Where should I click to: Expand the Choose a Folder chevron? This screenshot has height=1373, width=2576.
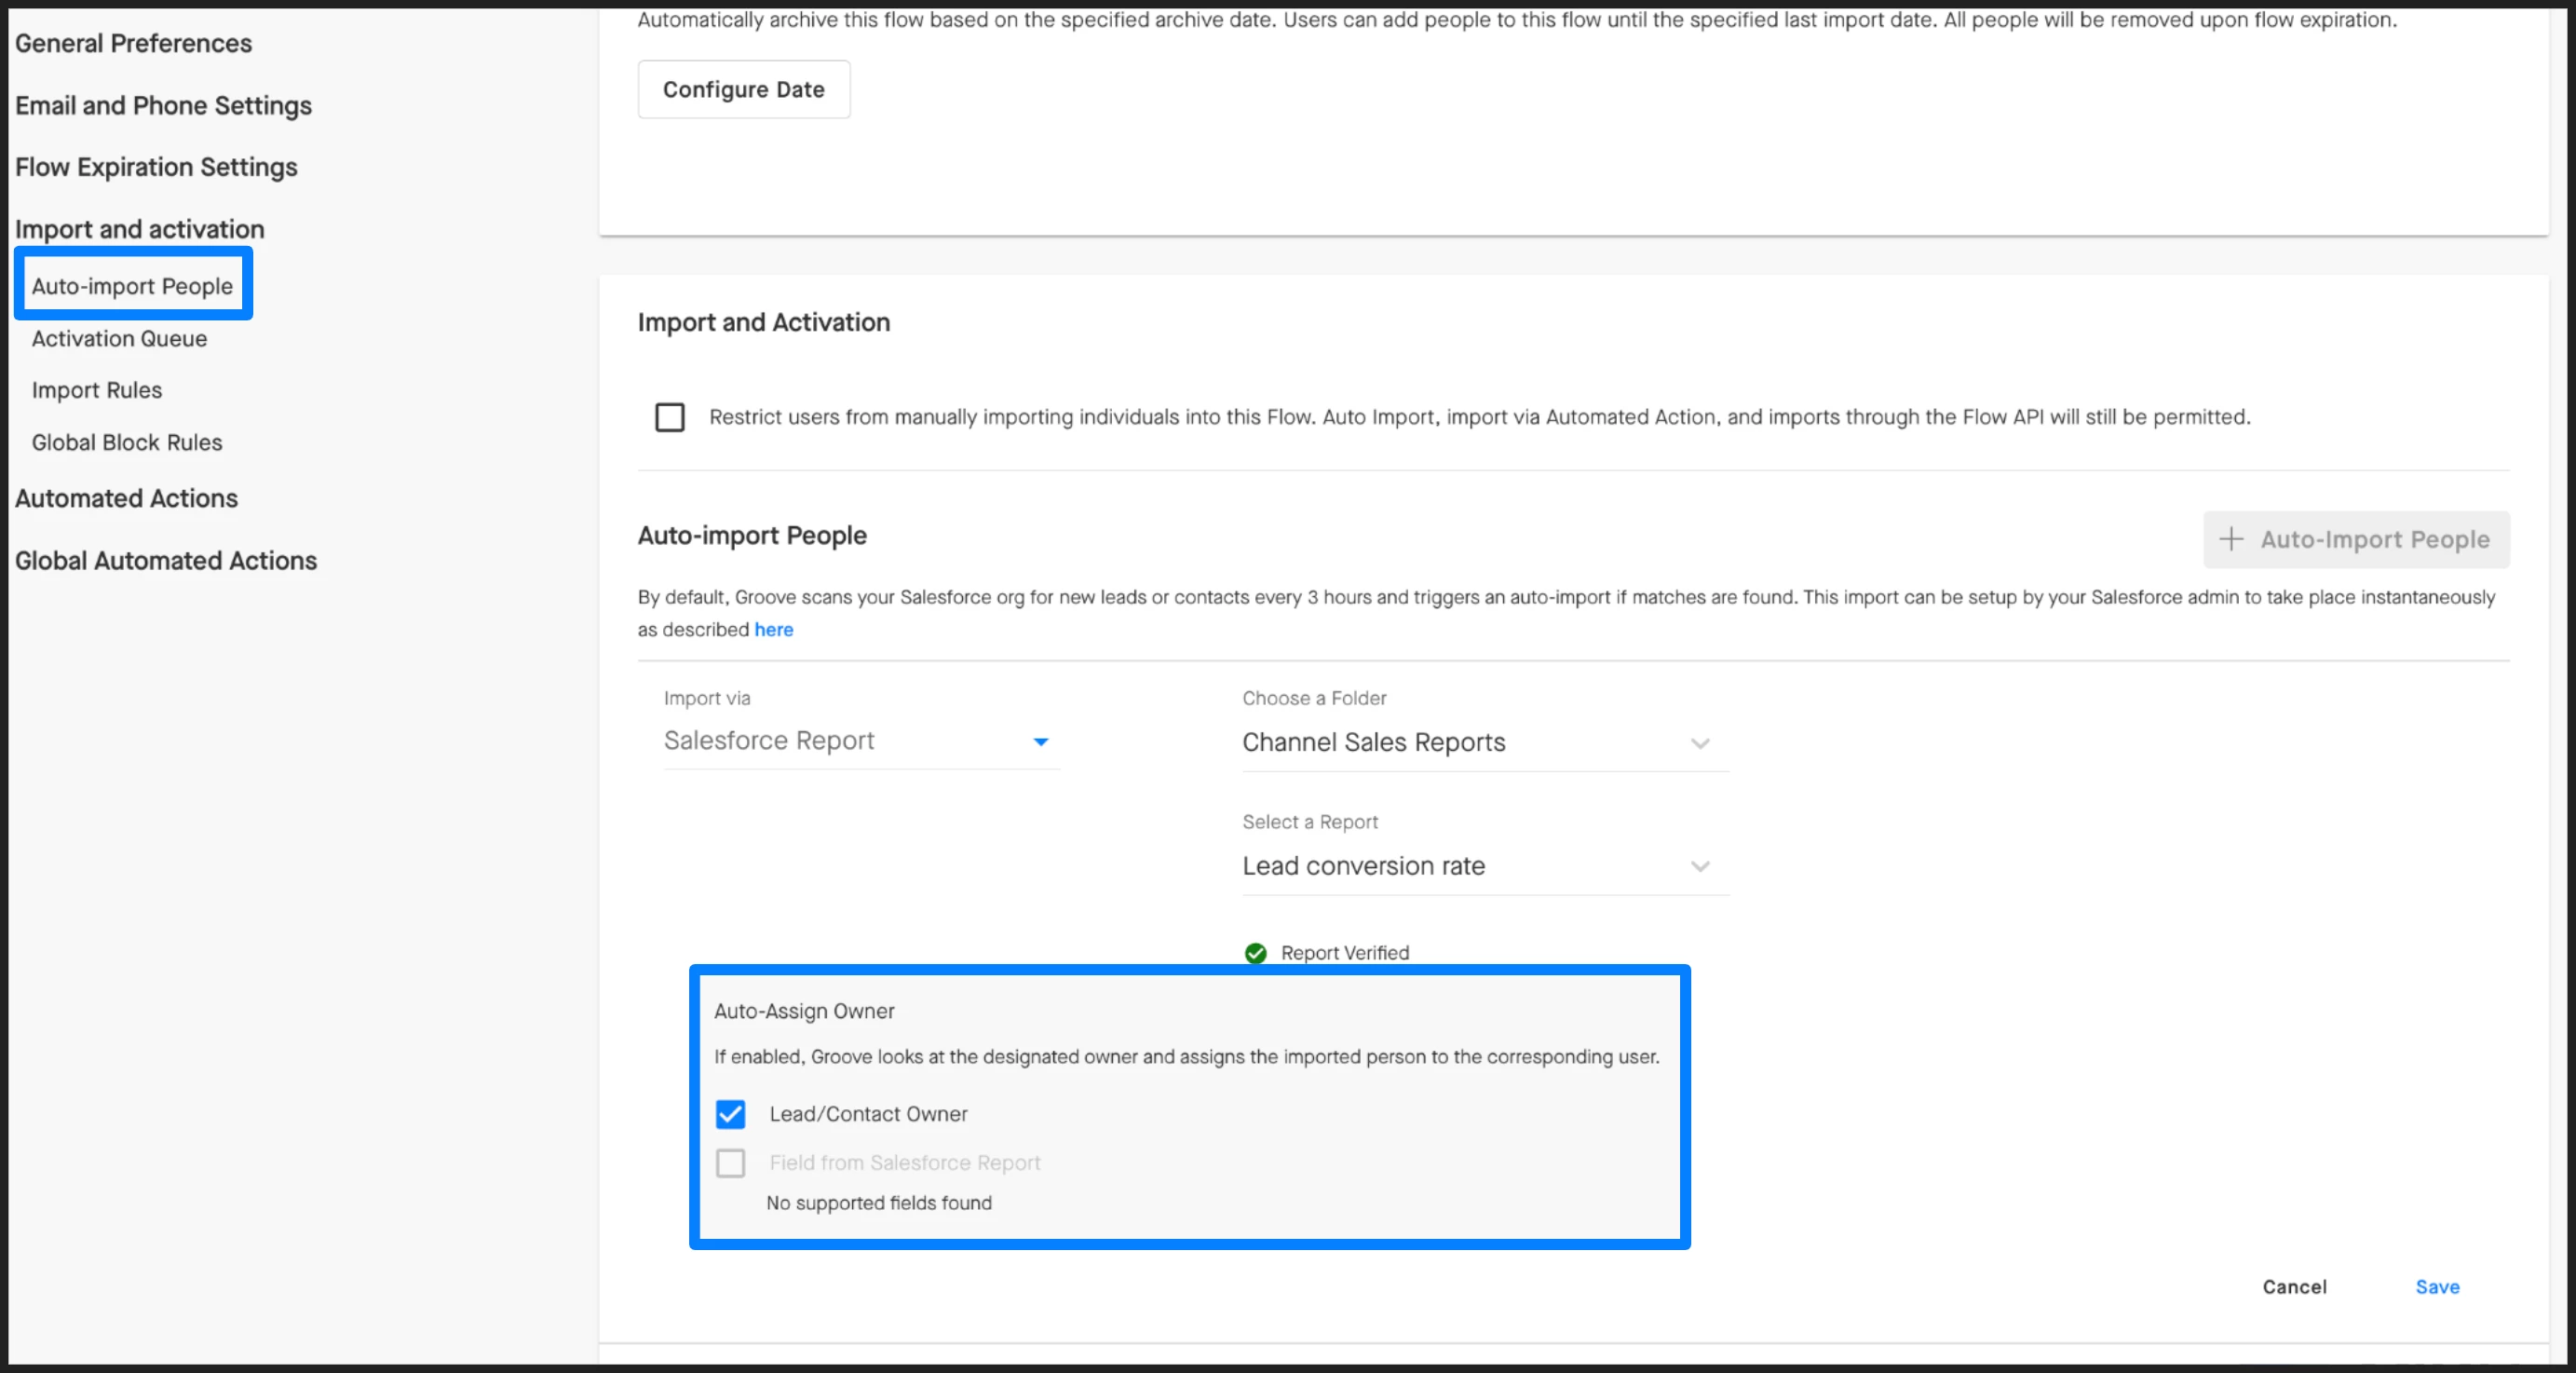(x=1699, y=743)
